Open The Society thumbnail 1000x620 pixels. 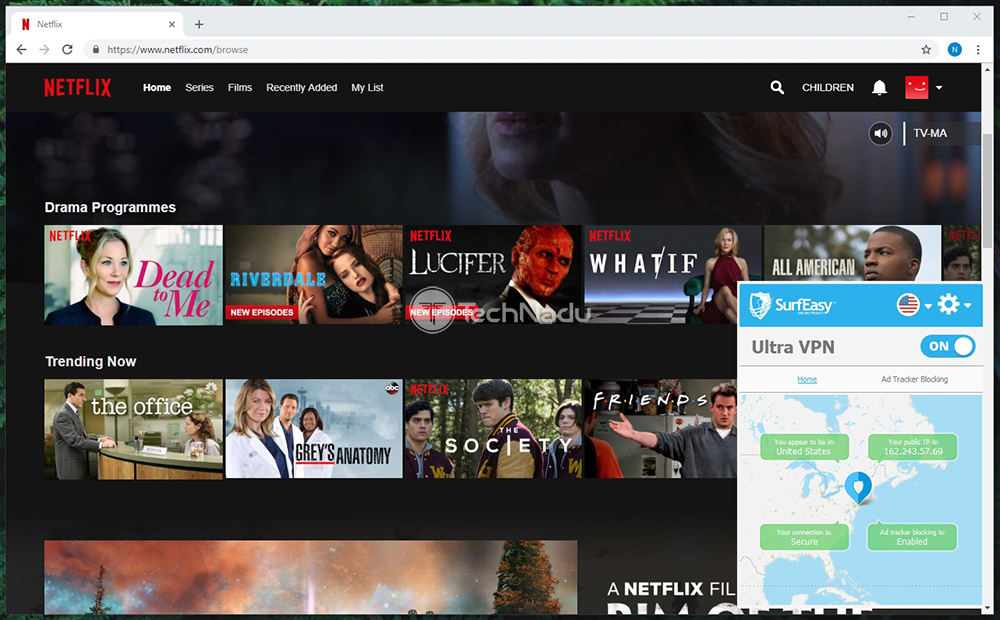493,429
